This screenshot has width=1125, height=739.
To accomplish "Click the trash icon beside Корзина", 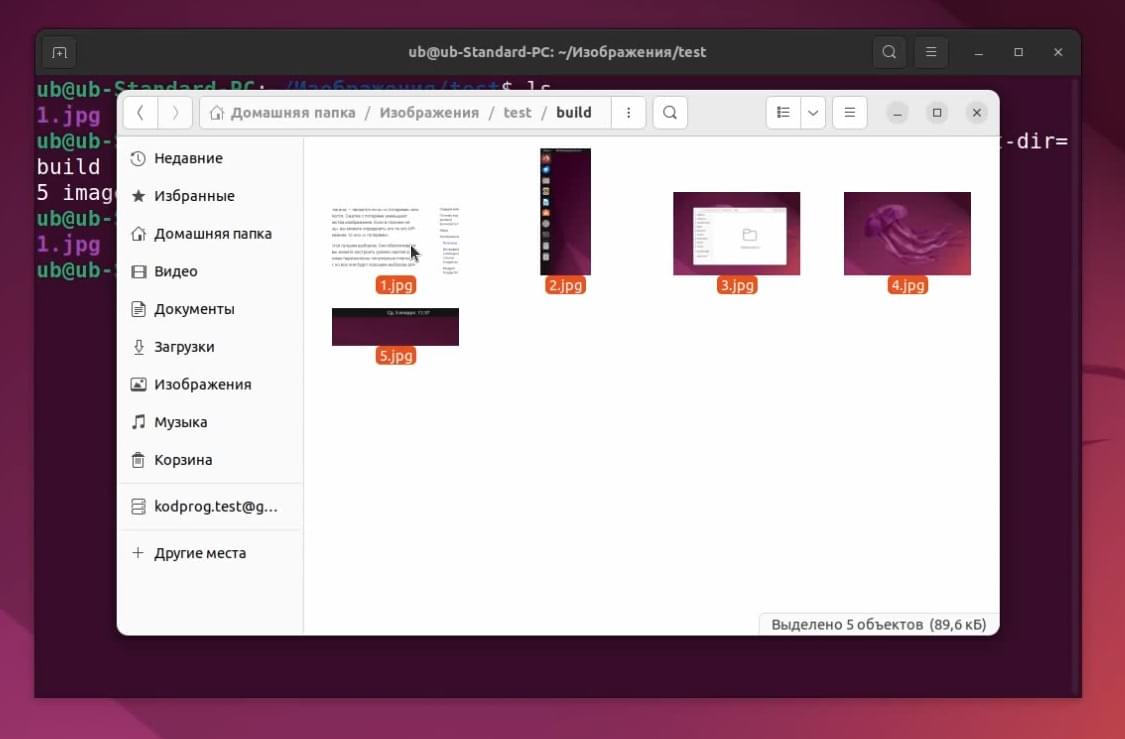I will 138,460.
